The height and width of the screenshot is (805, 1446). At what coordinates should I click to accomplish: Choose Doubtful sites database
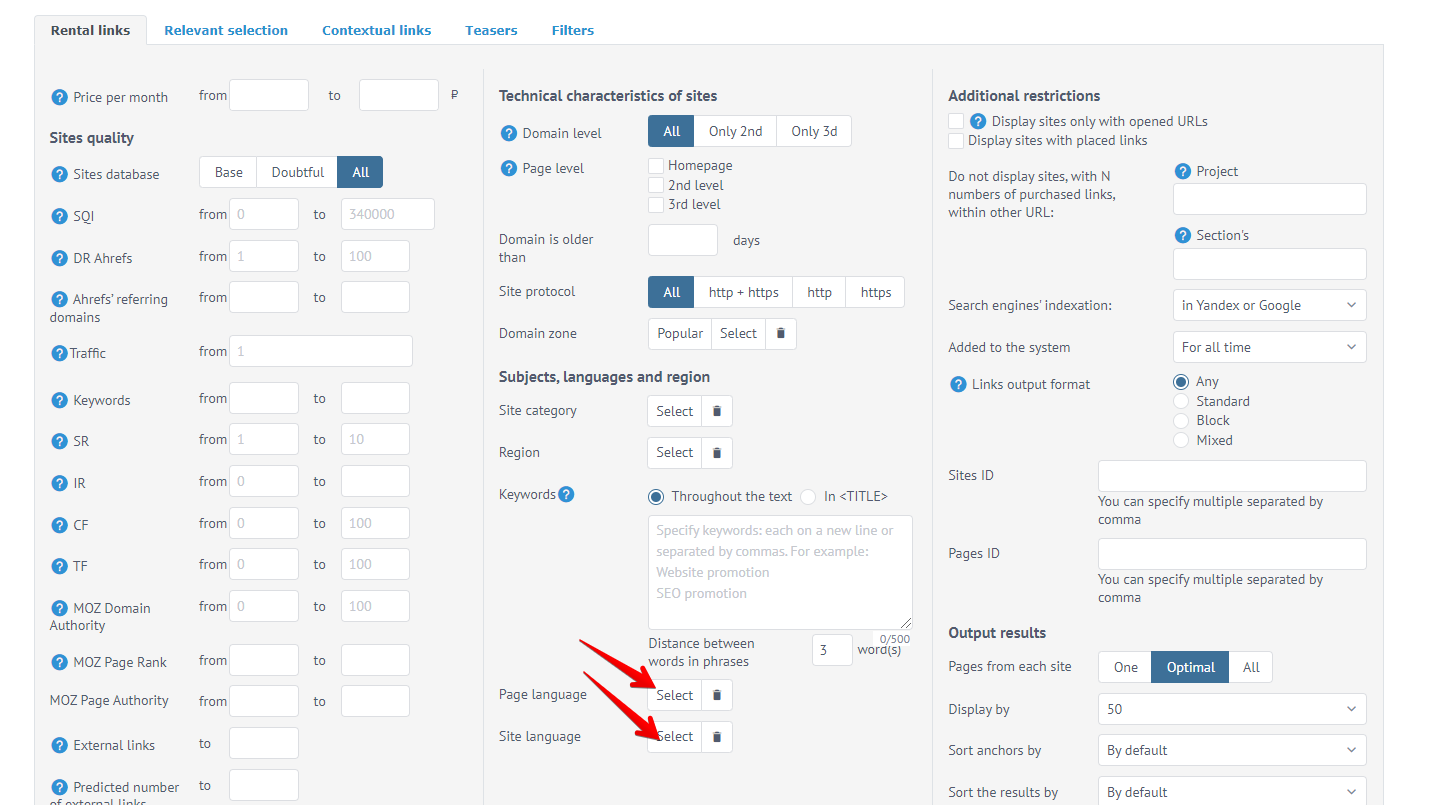(297, 172)
